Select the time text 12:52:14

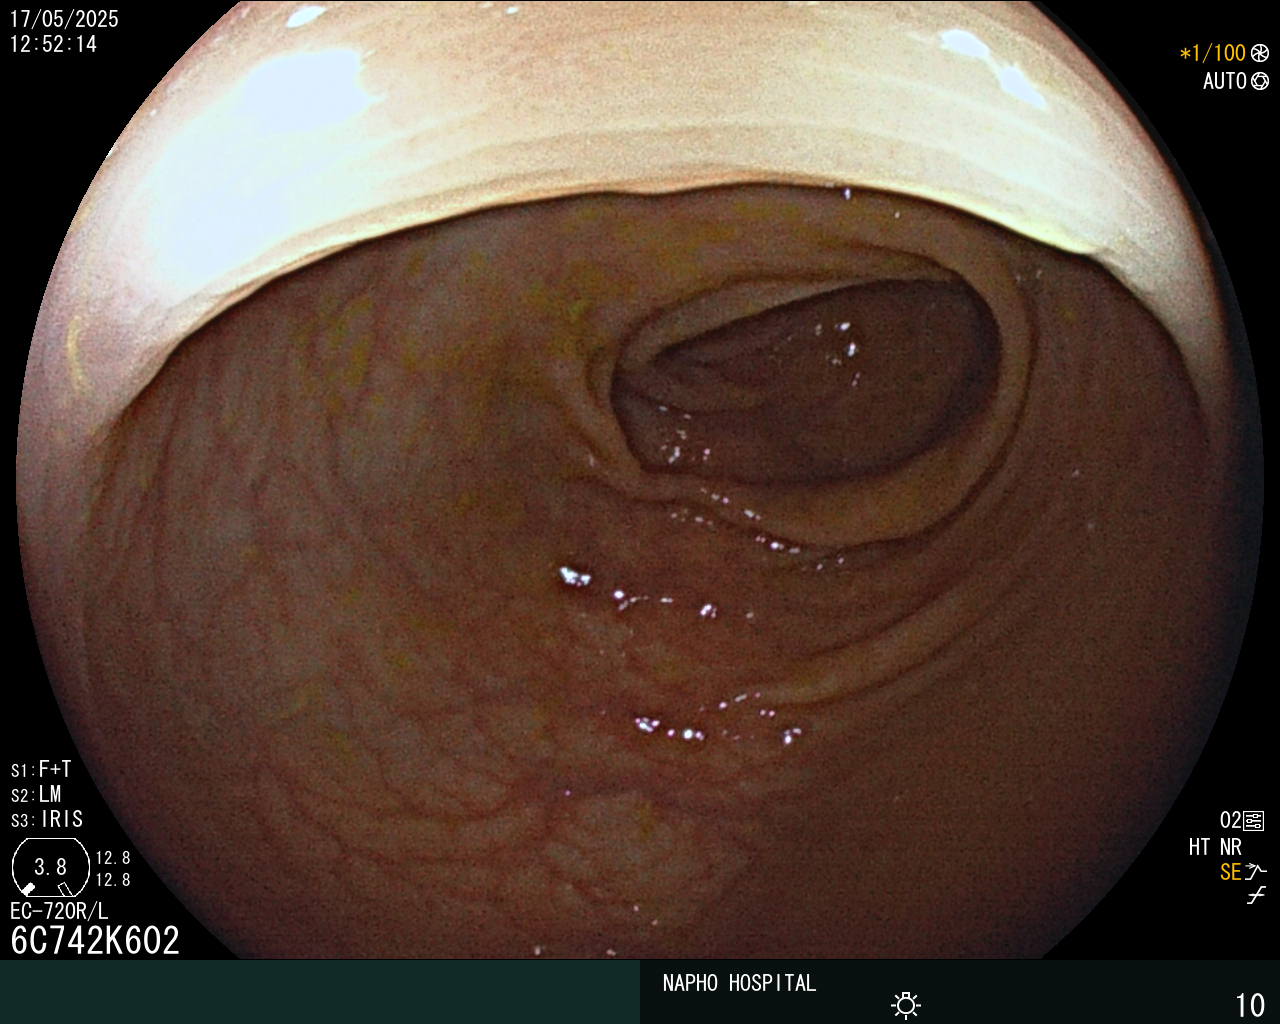pyautogui.click(x=53, y=45)
